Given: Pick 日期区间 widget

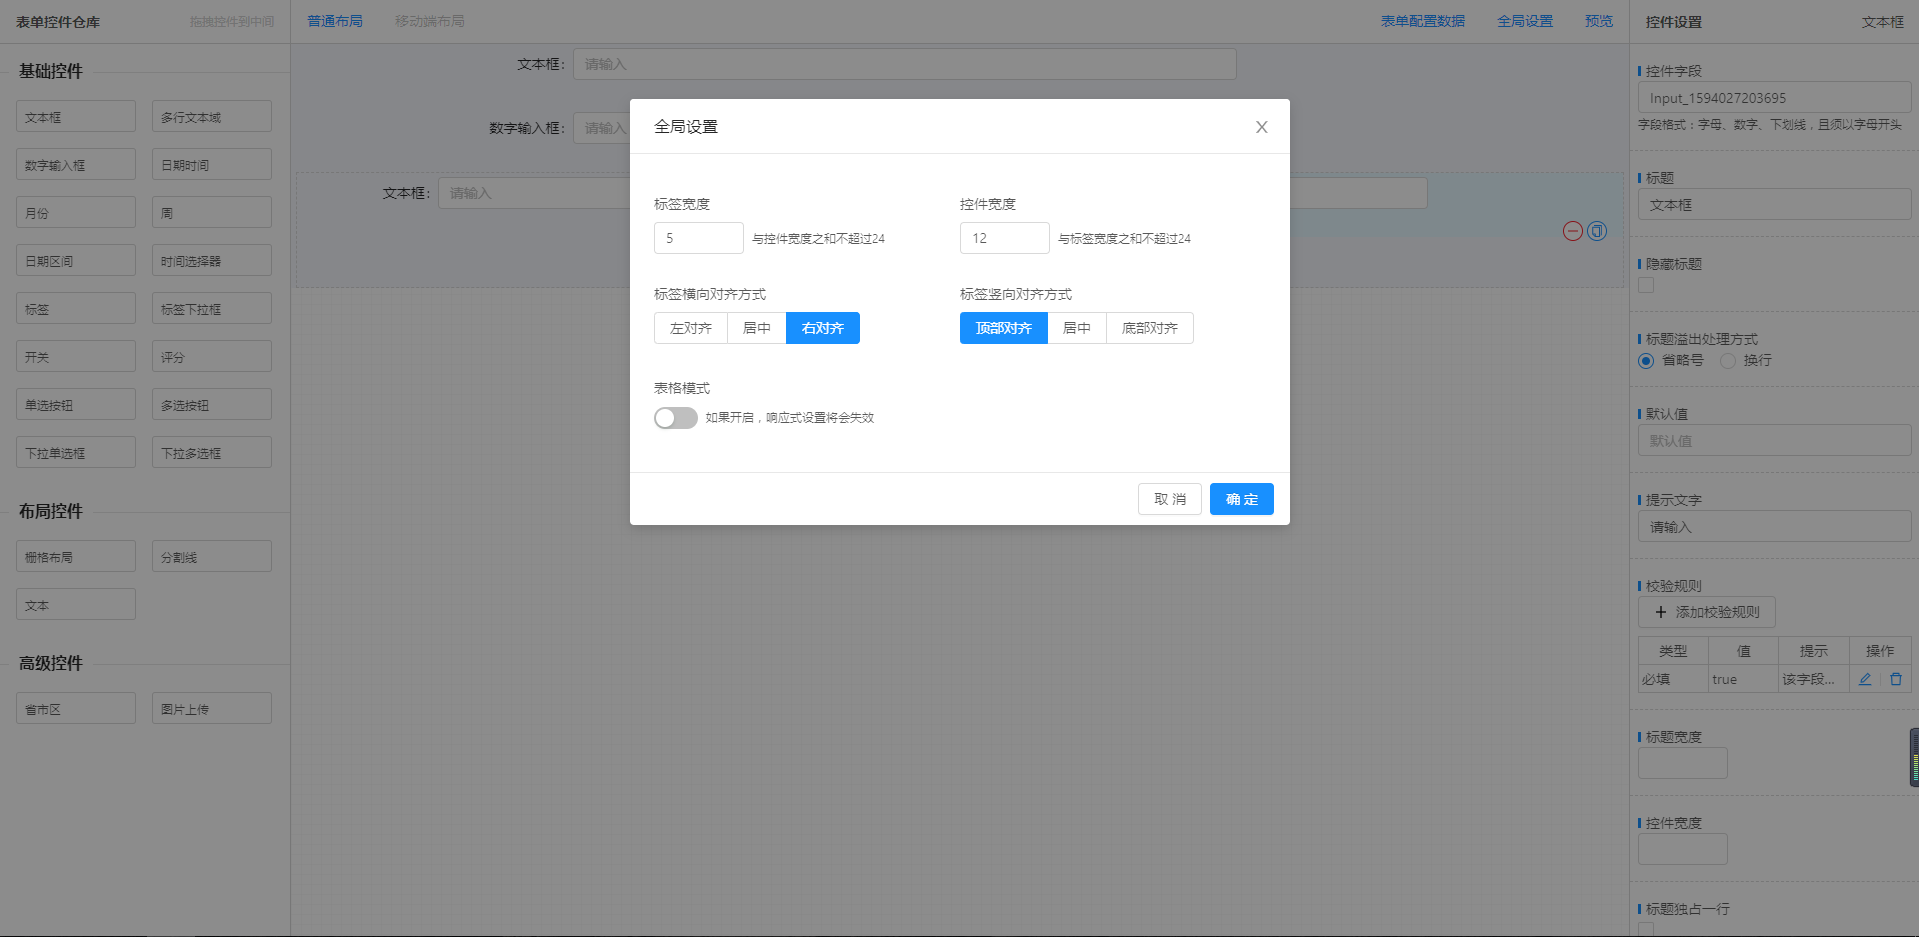Looking at the screenshot, I should [x=76, y=260].
